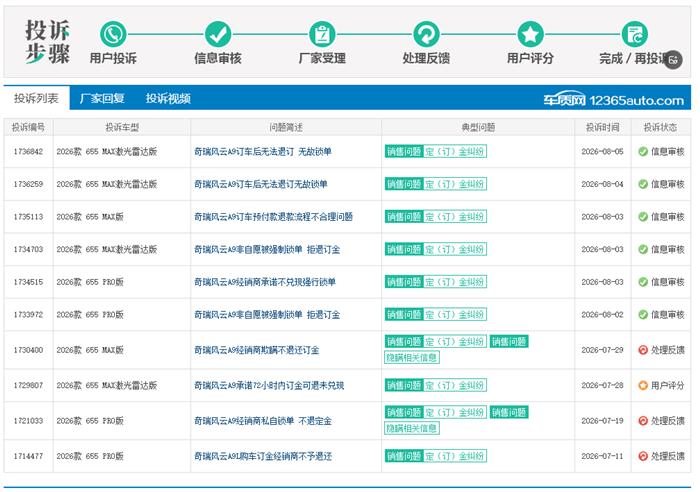This screenshot has width=700, height=492.
Task: Click the green status icon in row 1733972
Action: (x=643, y=314)
